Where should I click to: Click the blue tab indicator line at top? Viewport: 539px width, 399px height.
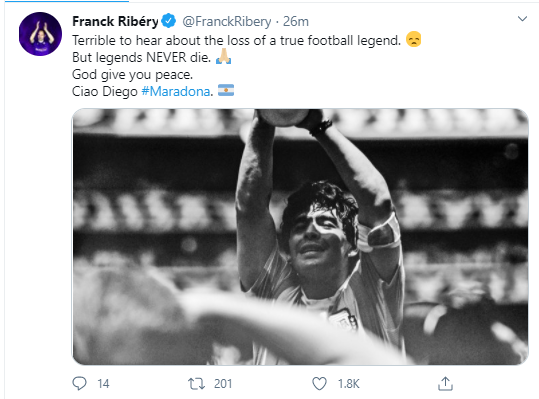click(x=67, y=1)
